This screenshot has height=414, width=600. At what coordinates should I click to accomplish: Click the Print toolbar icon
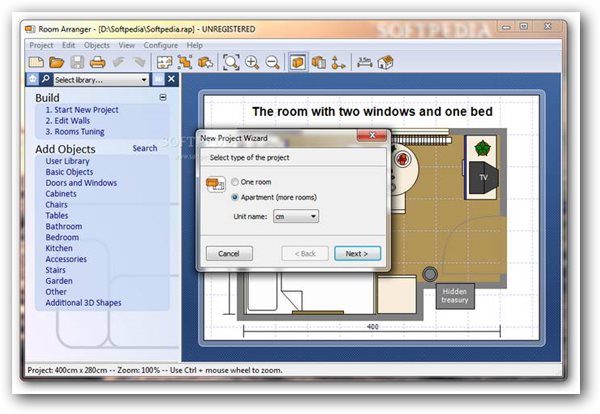point(98,62)
